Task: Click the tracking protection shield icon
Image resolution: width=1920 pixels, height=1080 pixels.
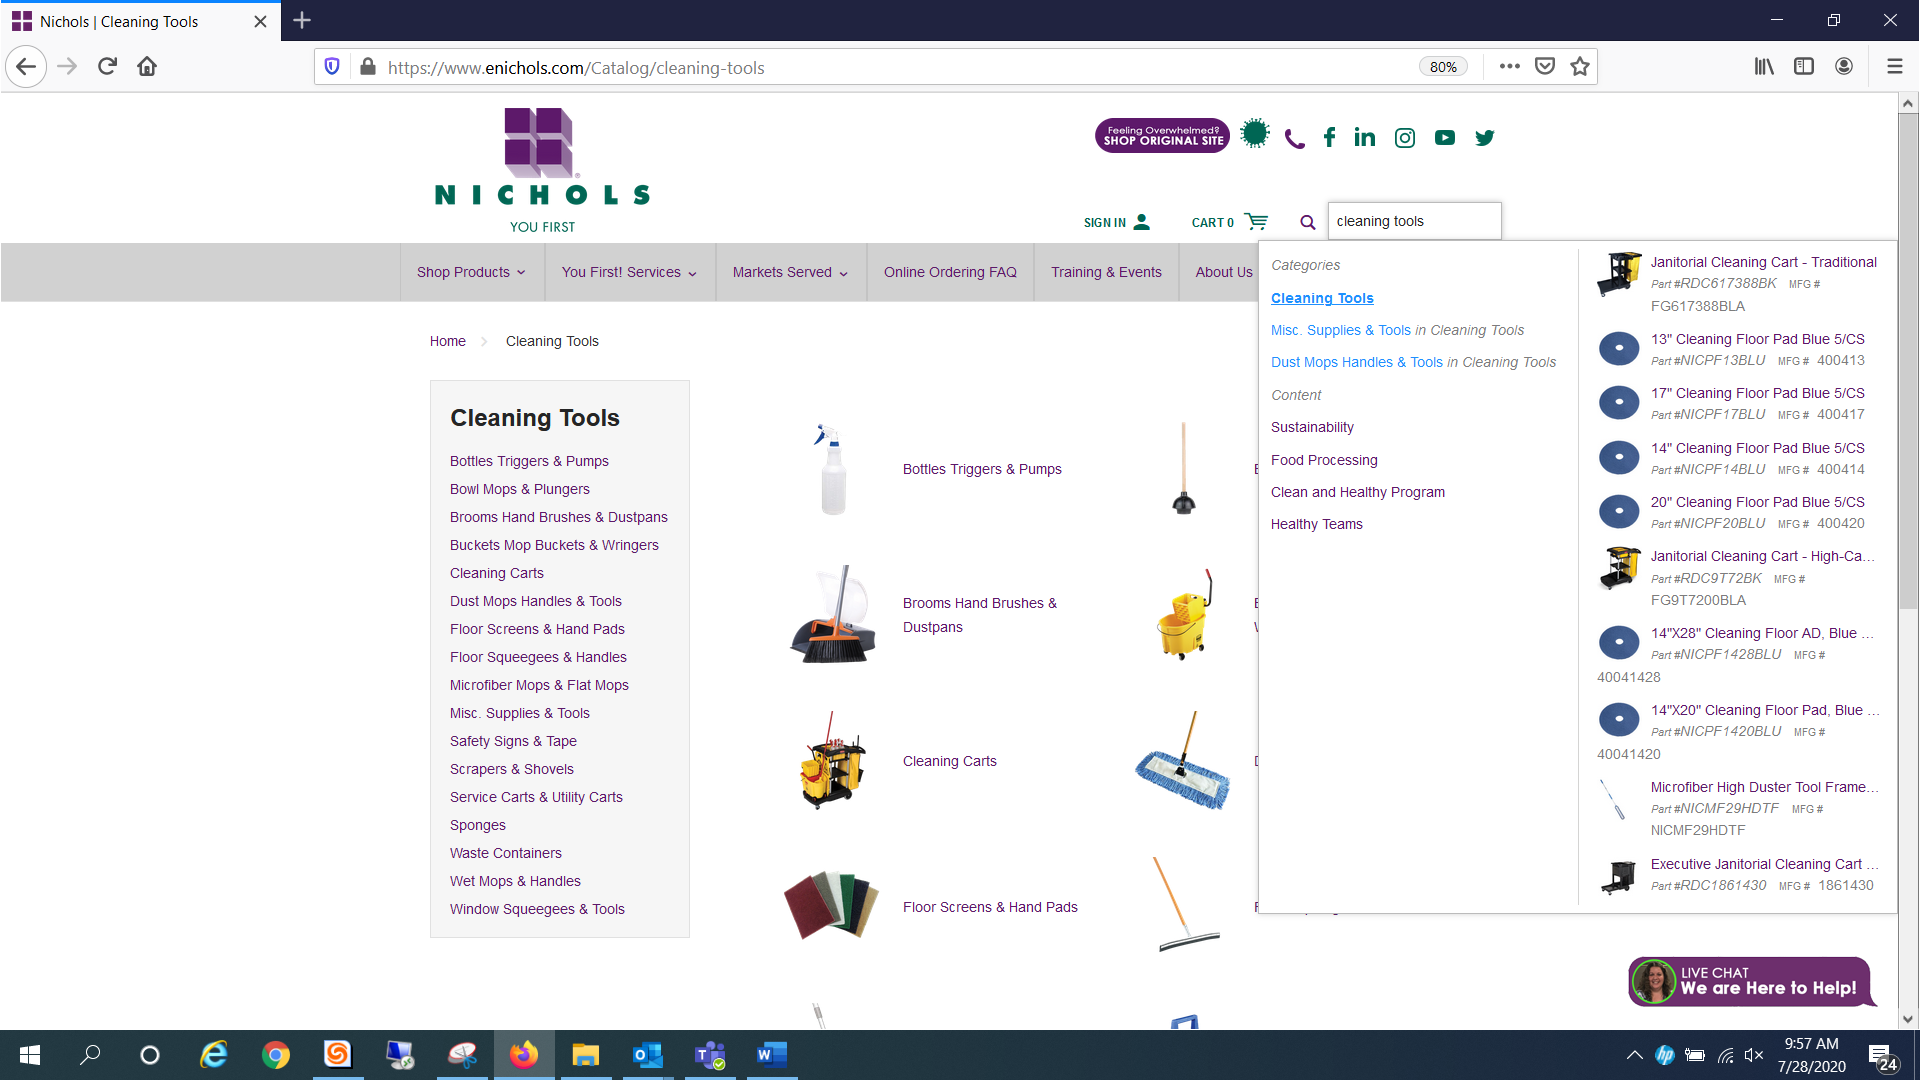Action: pos(332,67)
